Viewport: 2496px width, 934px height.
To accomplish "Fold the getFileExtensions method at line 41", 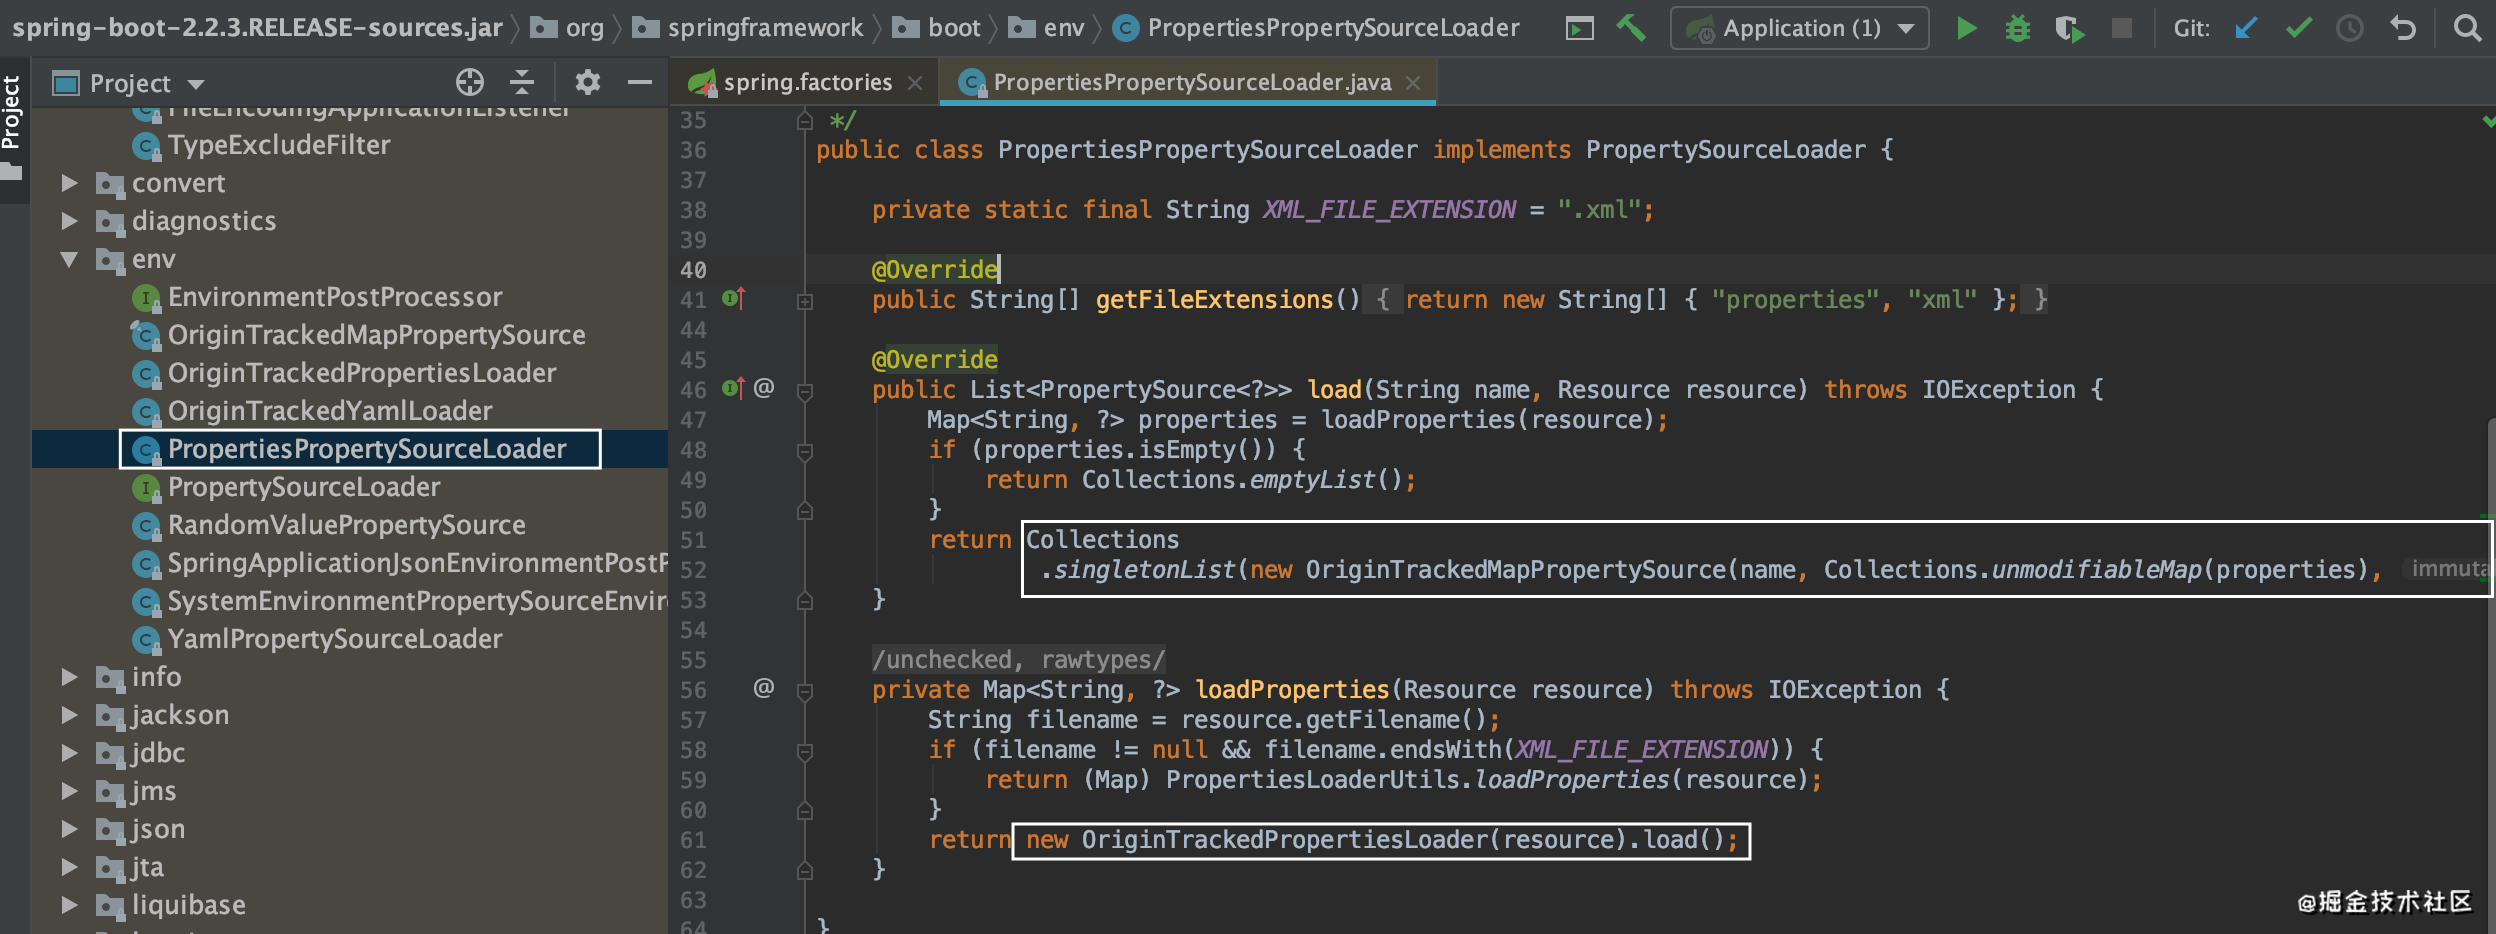I will 805,300.
